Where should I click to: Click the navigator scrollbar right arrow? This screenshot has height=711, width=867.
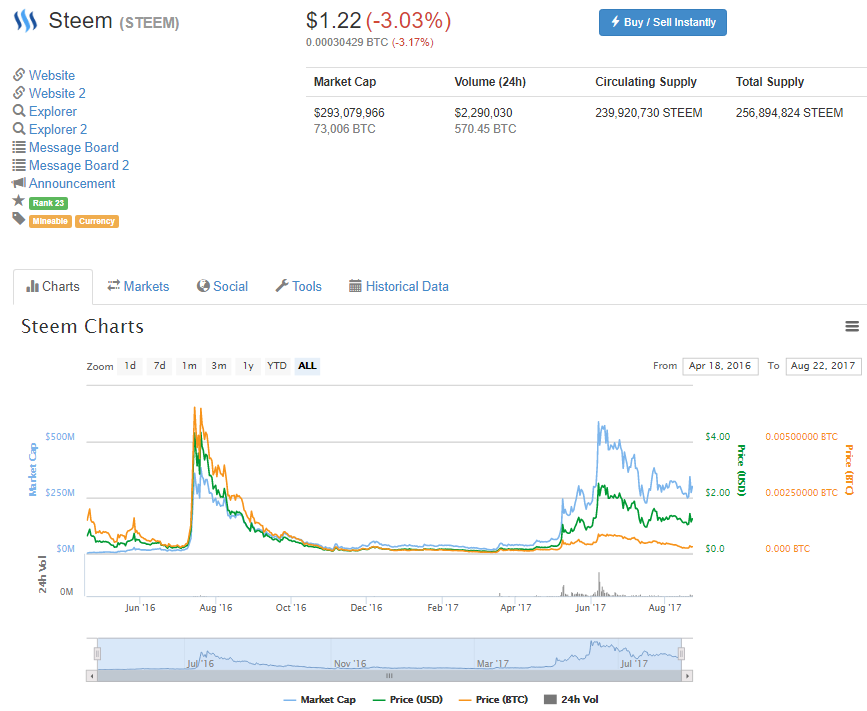coord(687,676)
